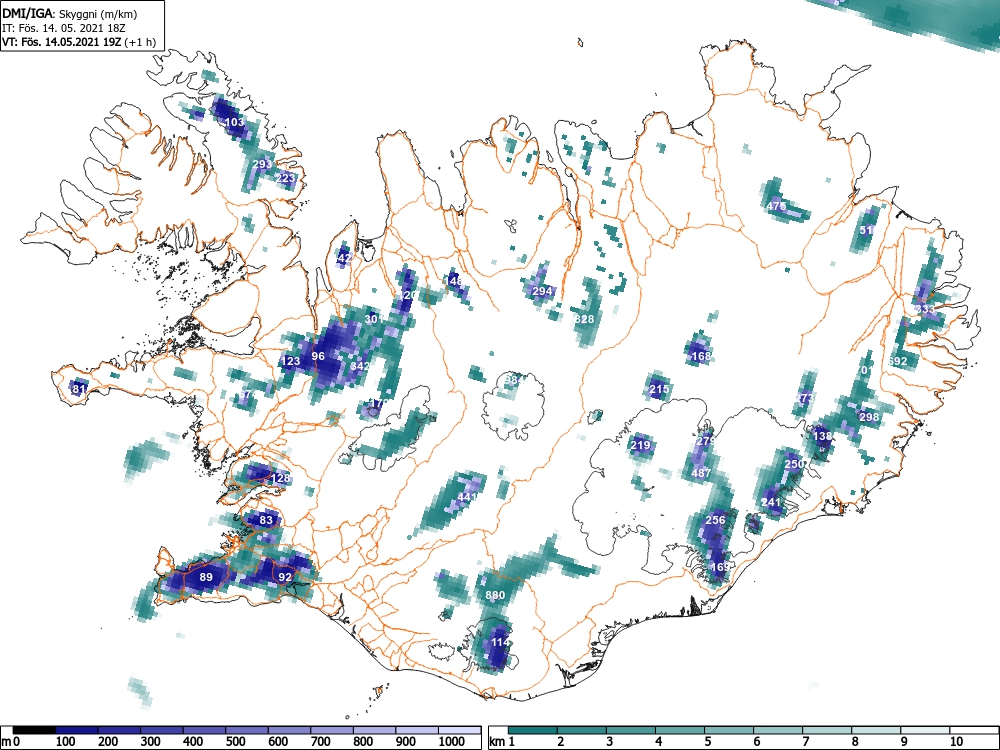
Task: Click the visibility value 223
Action: click(286, 178)
